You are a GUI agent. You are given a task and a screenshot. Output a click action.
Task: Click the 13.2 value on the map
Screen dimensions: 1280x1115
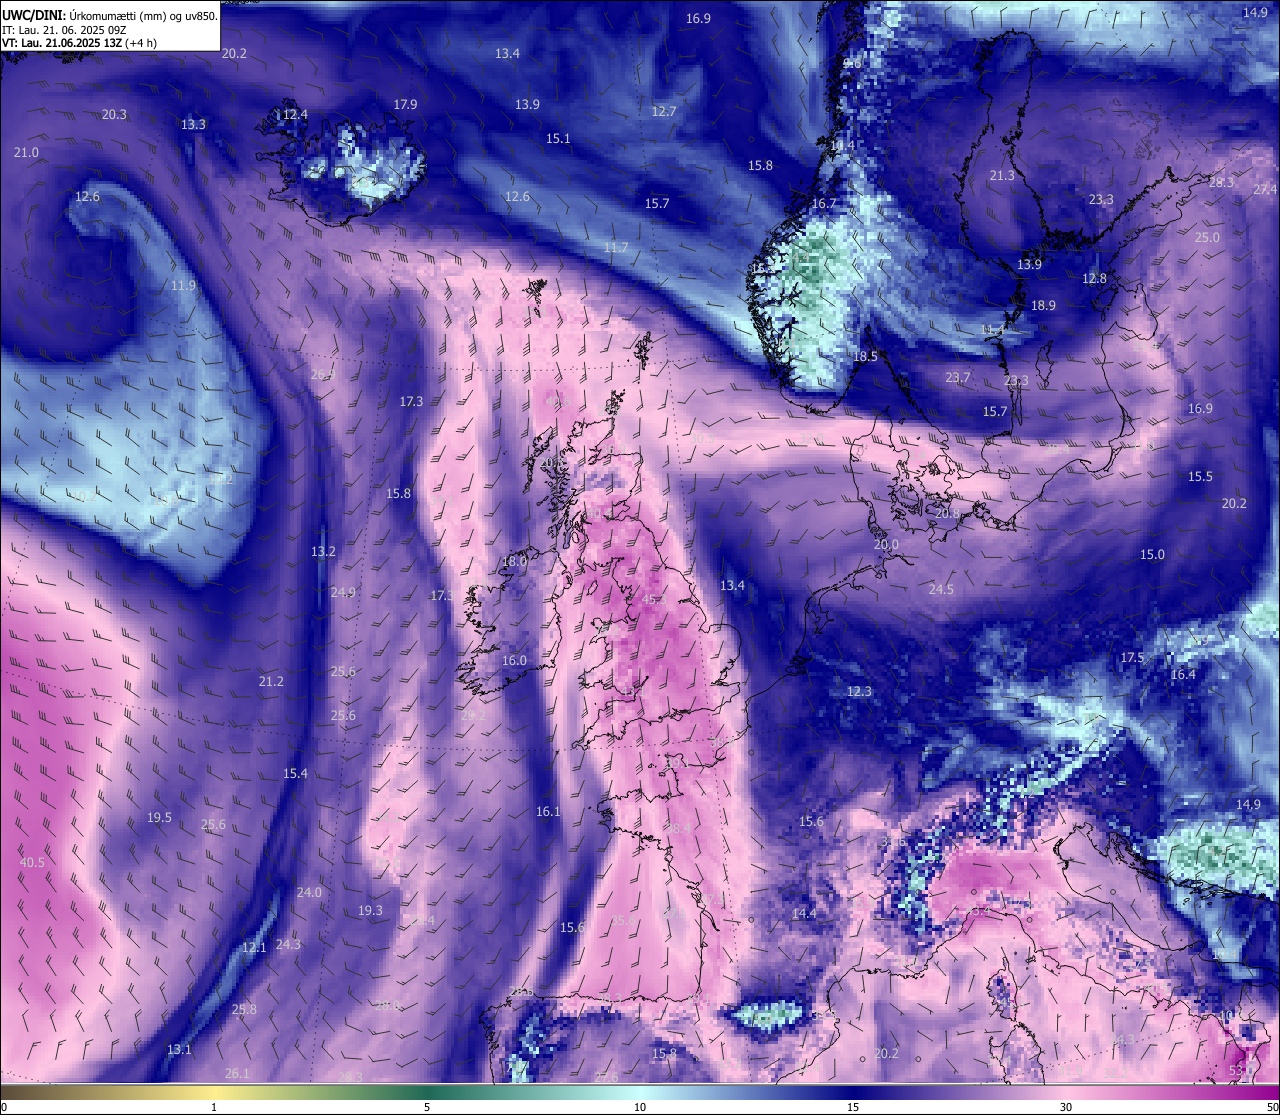pyautogui.click(x=323, y=551)
